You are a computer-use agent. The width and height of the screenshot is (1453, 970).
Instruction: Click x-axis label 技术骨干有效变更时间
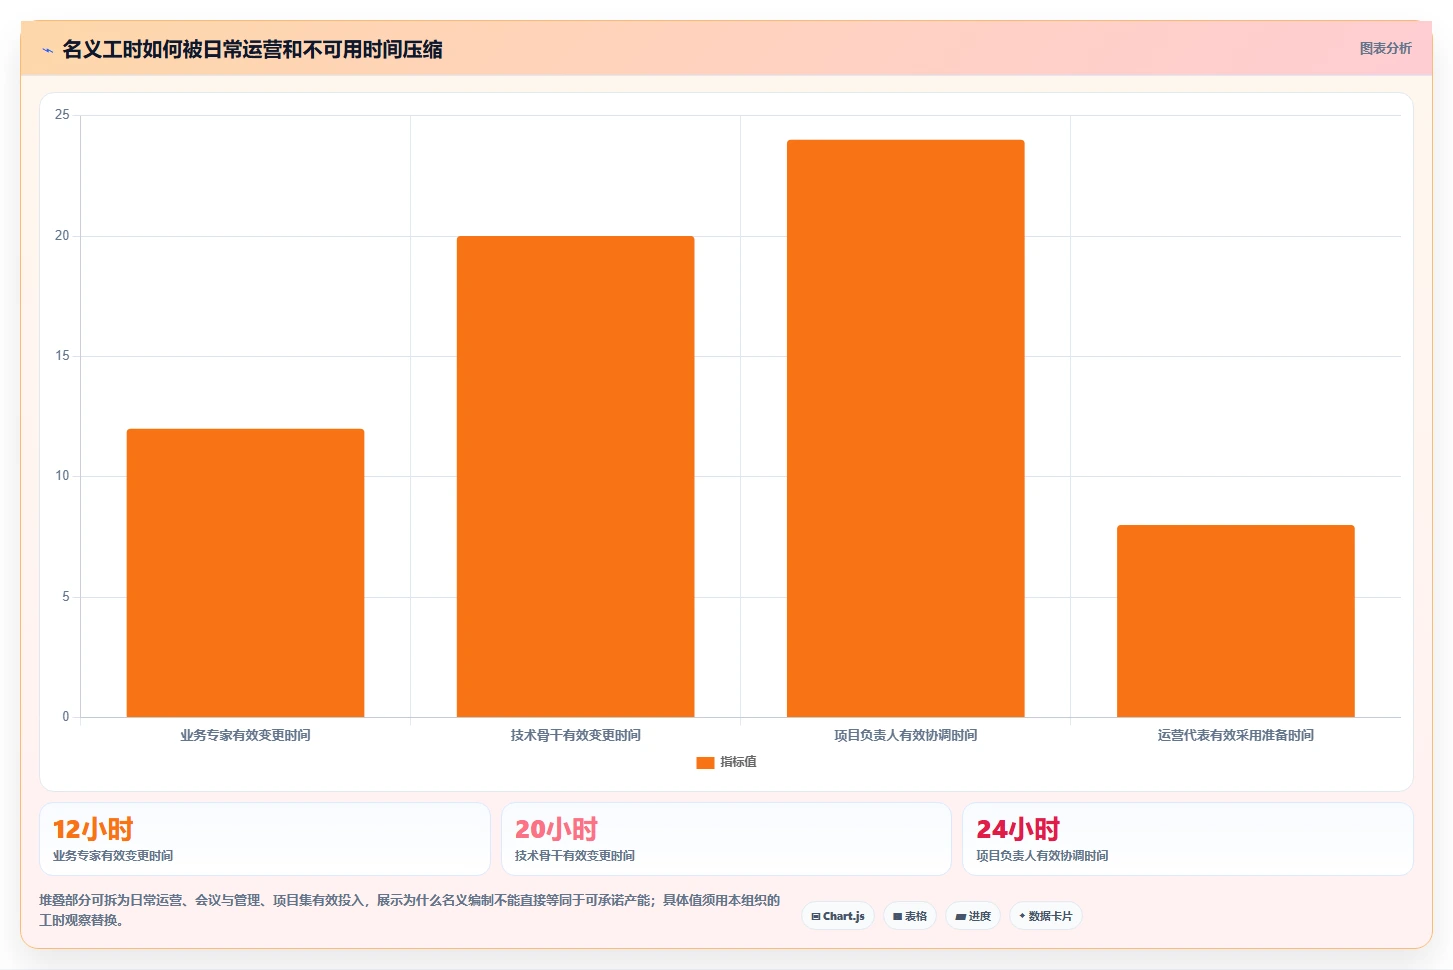pos(575,735)
